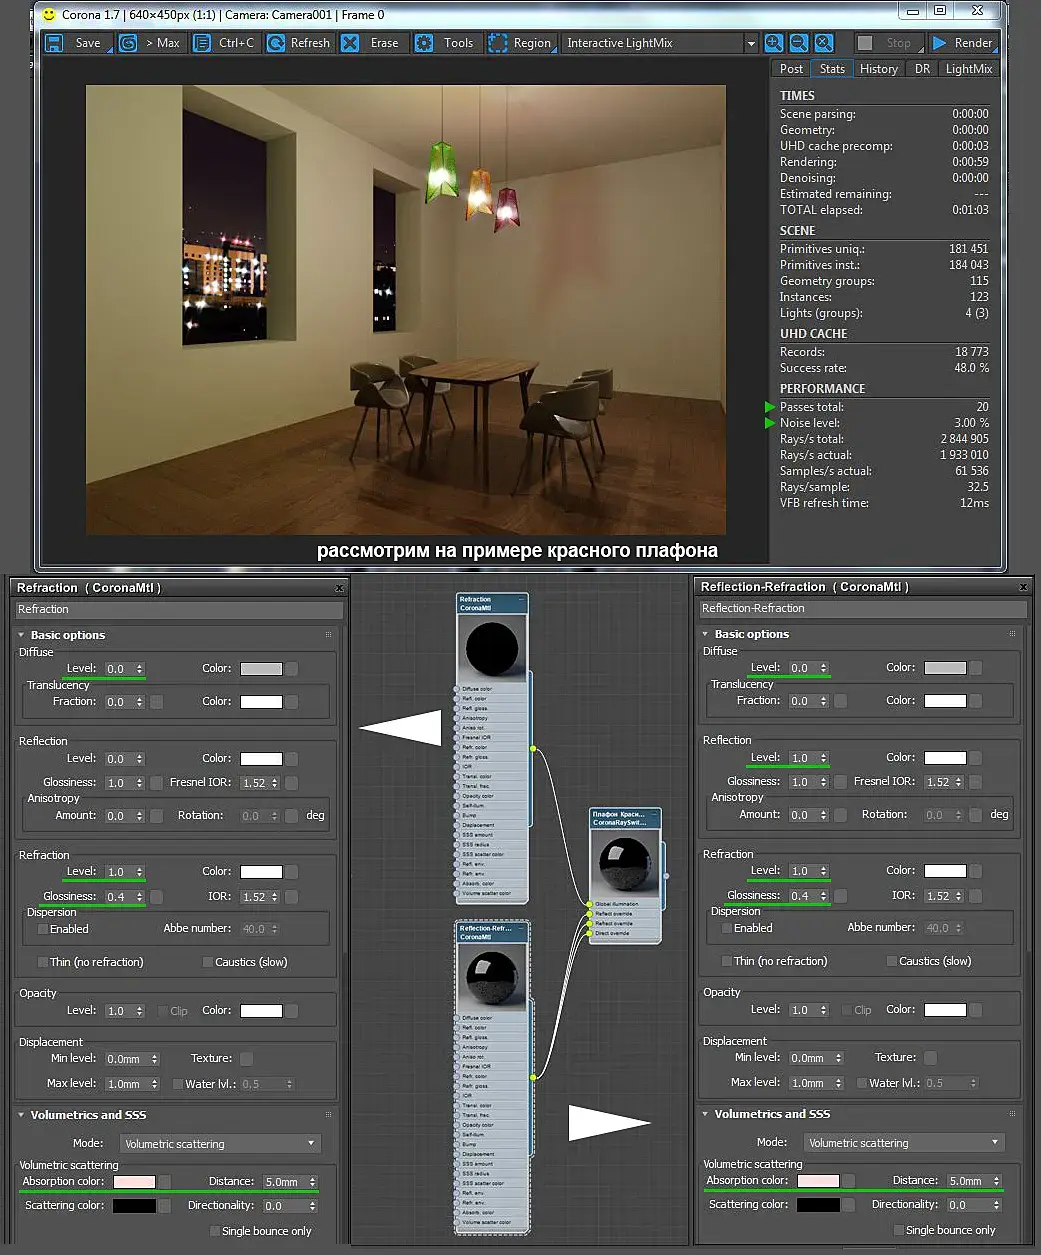This screenshot has width=1041, height=1255.
Task: Open the History tab
Action: click(x=879, y=69)
